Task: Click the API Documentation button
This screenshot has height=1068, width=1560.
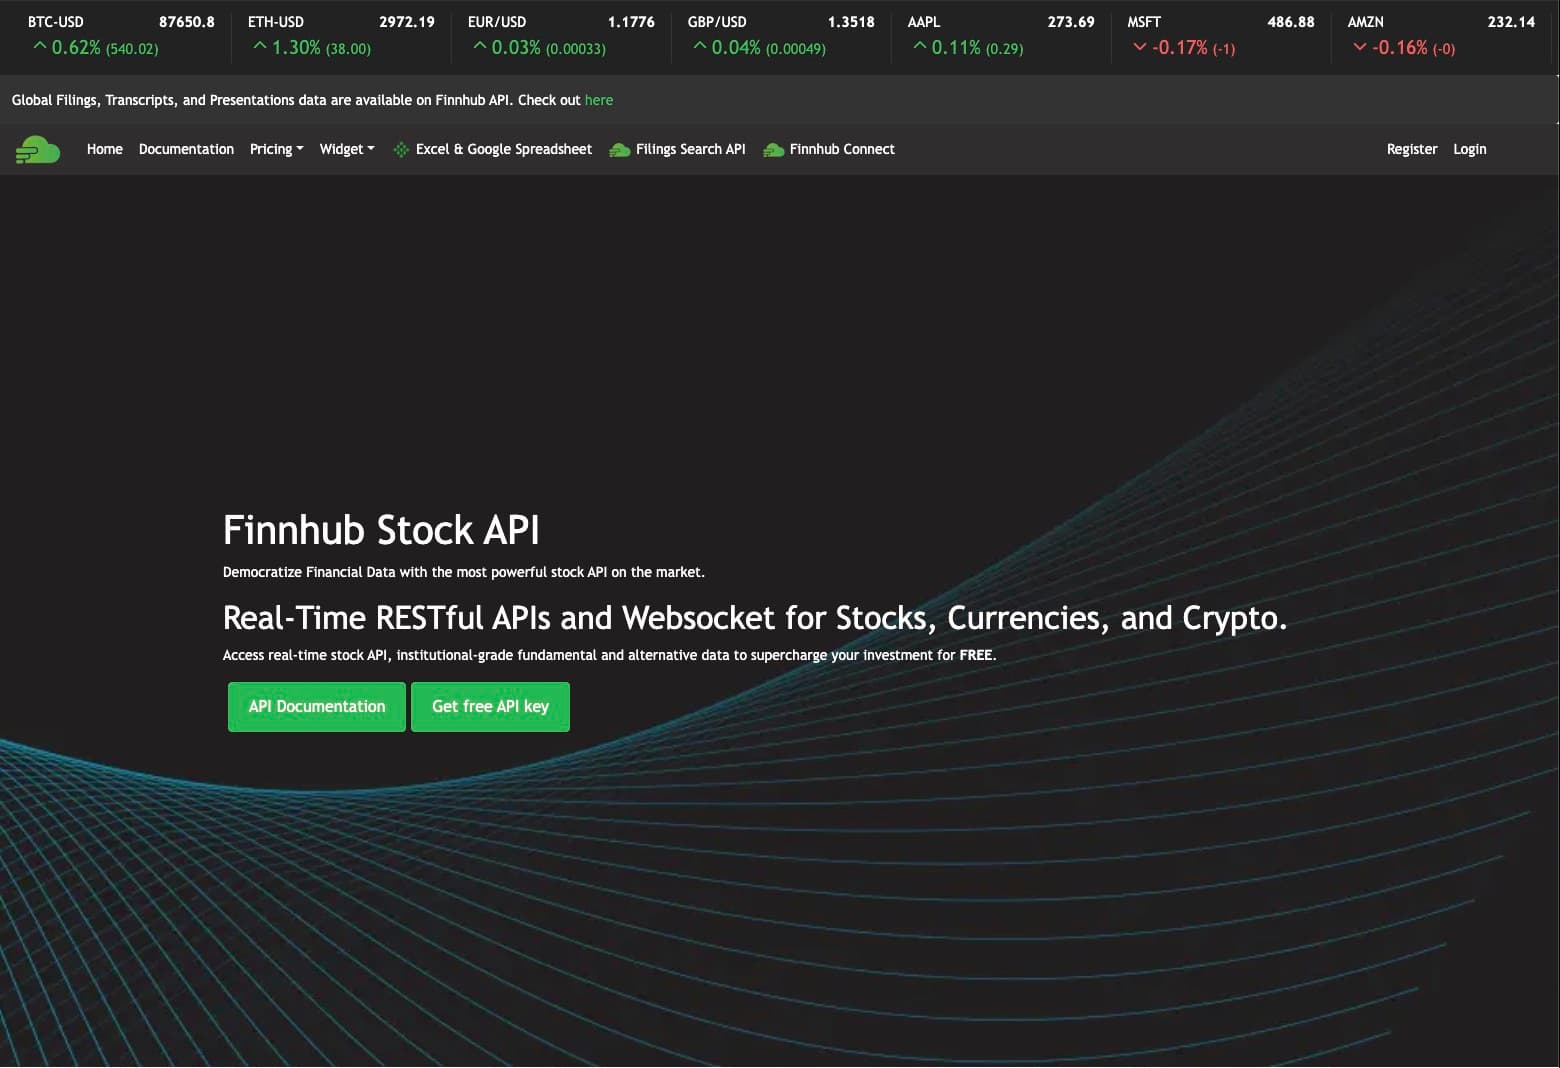Action: (x=316, y=706)
